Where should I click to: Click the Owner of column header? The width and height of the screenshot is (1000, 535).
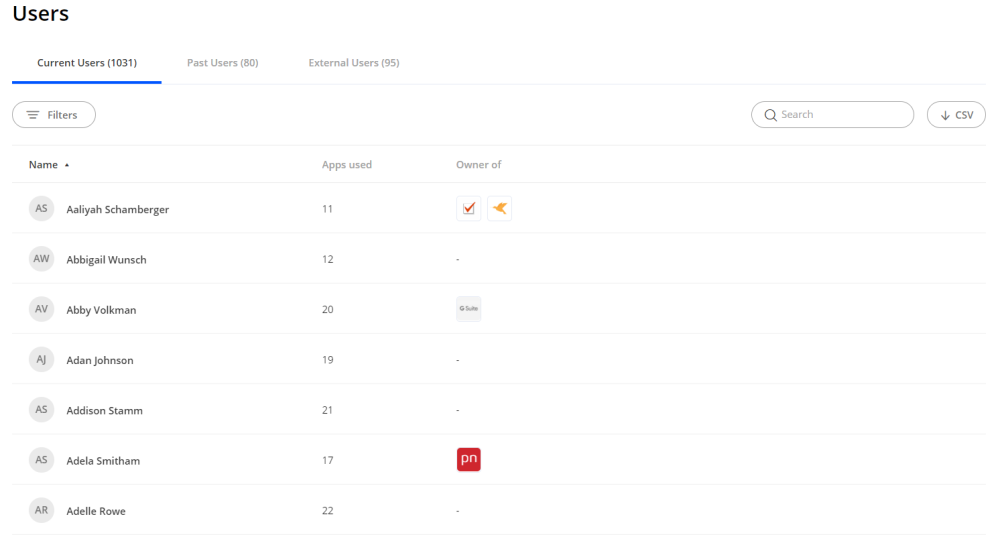(x=478, y=165)
